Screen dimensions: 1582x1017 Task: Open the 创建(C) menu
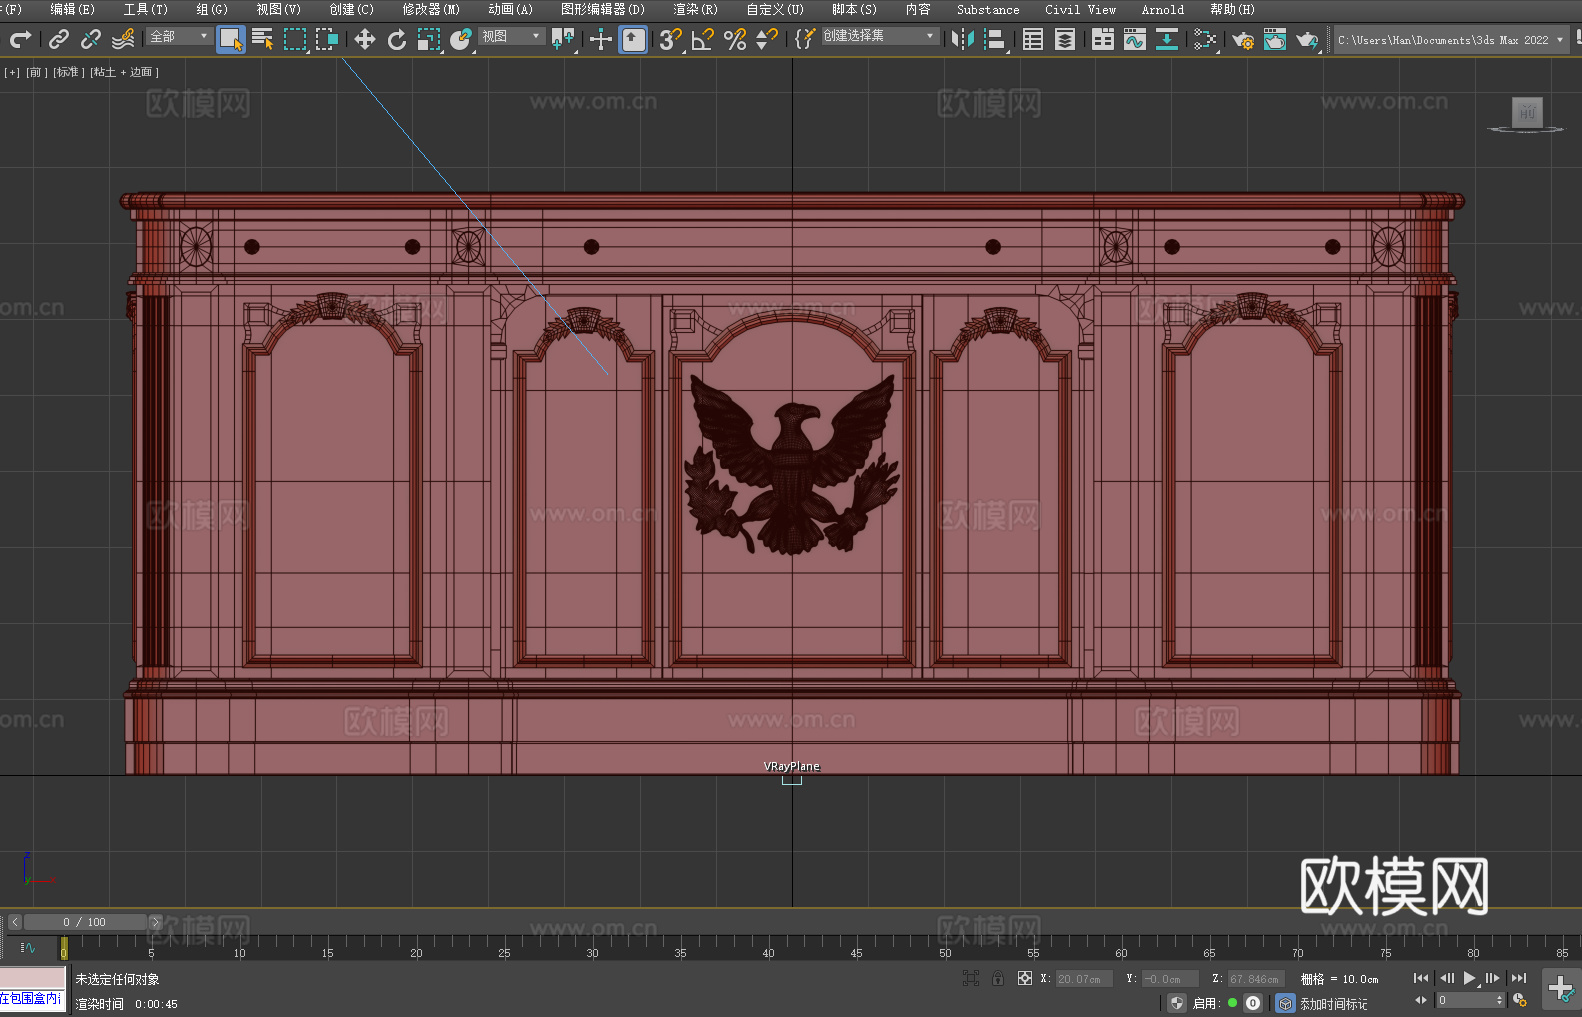[351, 9]
